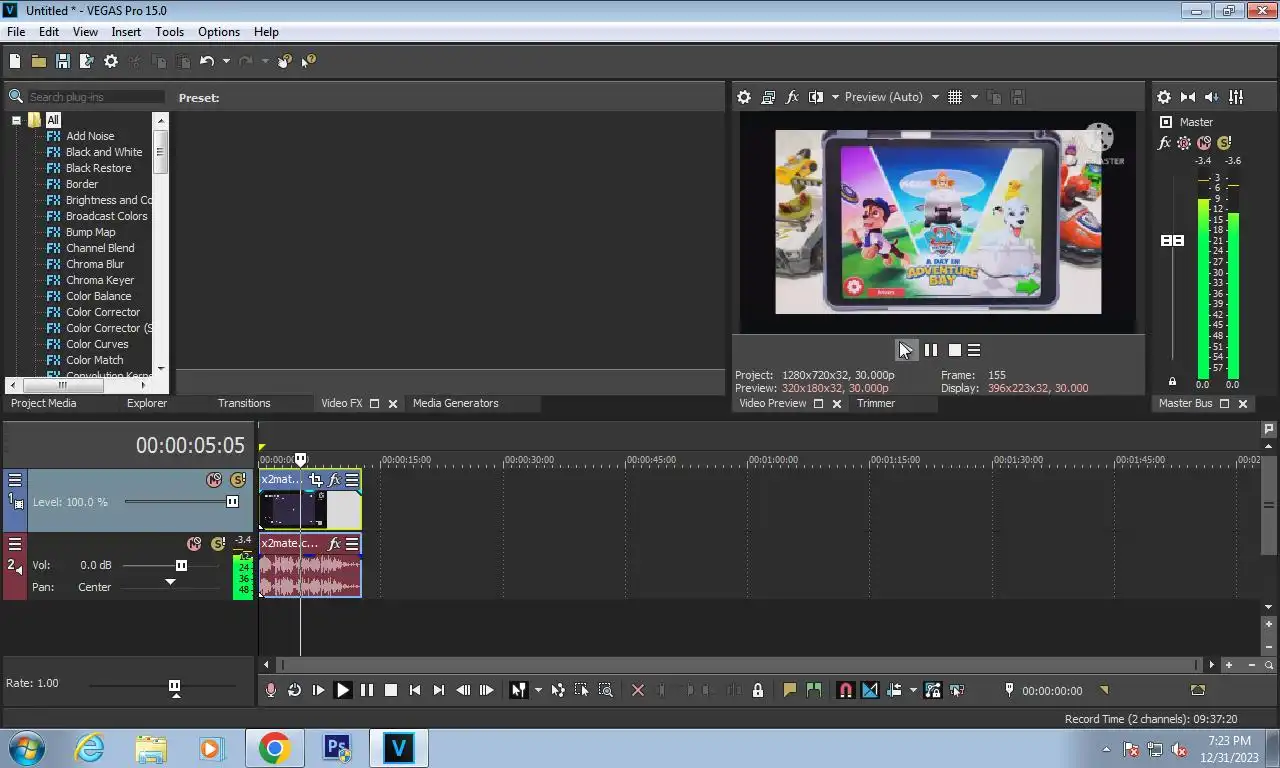
Task: Open Event Pan/Crop on video clip
Action: (x=316, y=480)
